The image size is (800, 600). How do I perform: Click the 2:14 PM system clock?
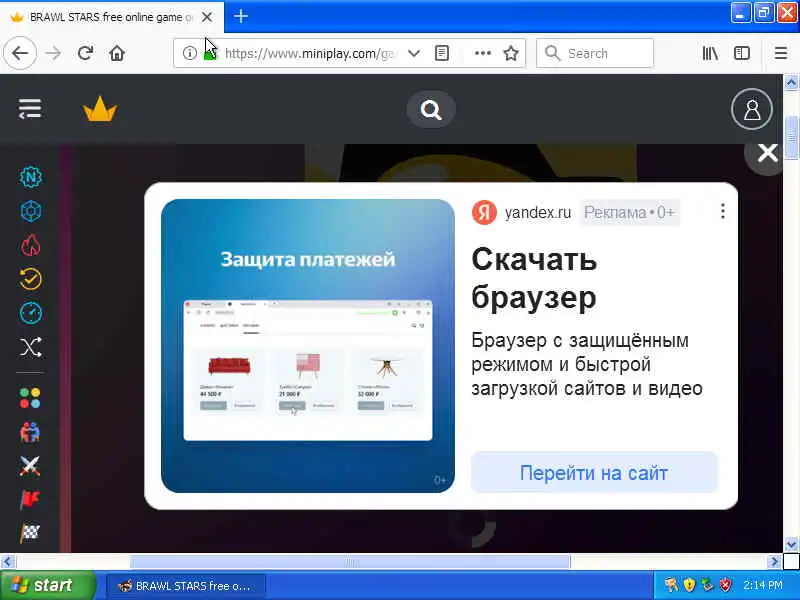tap(763, 585)
